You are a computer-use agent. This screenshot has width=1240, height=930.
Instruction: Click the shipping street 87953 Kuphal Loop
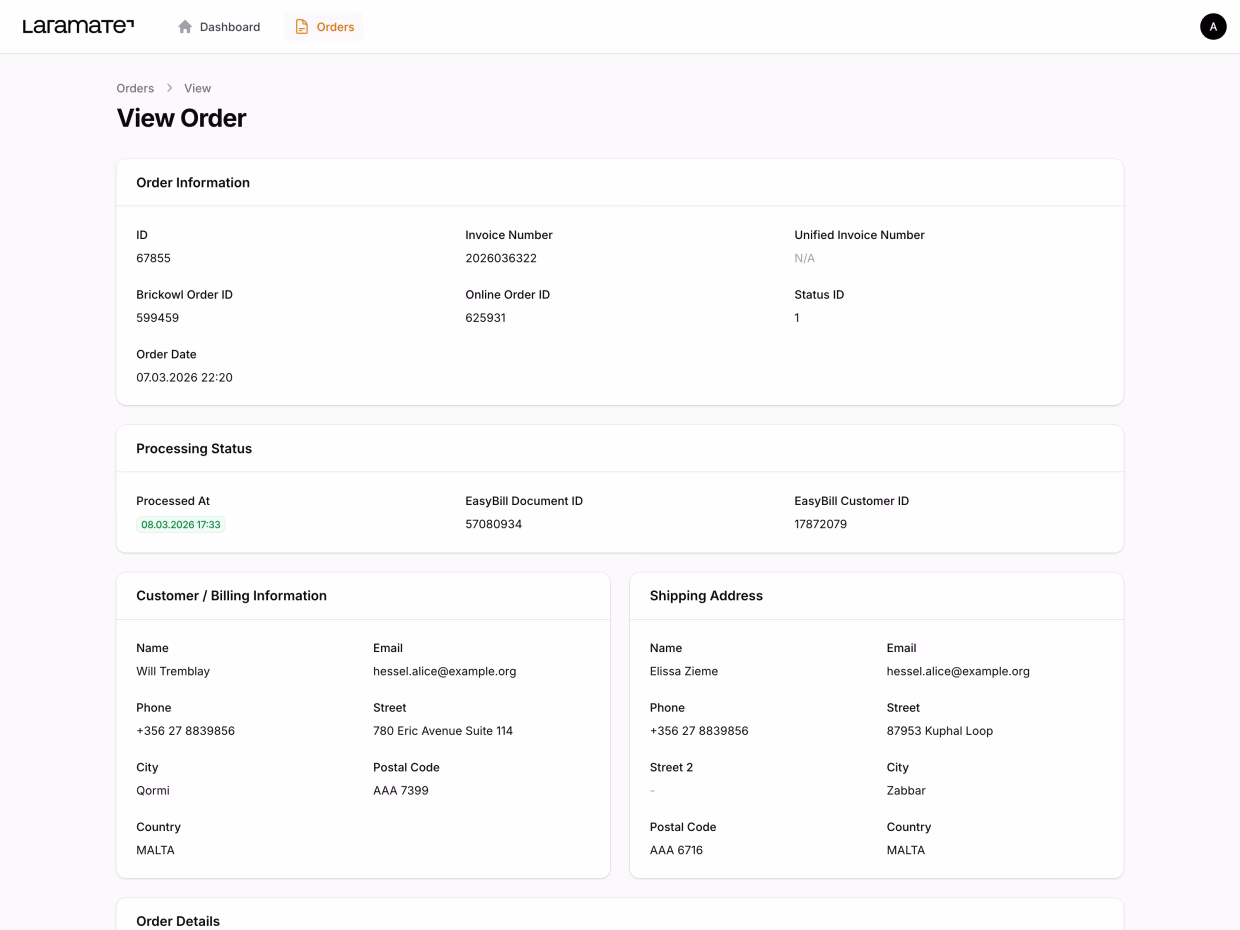point(939,731)
